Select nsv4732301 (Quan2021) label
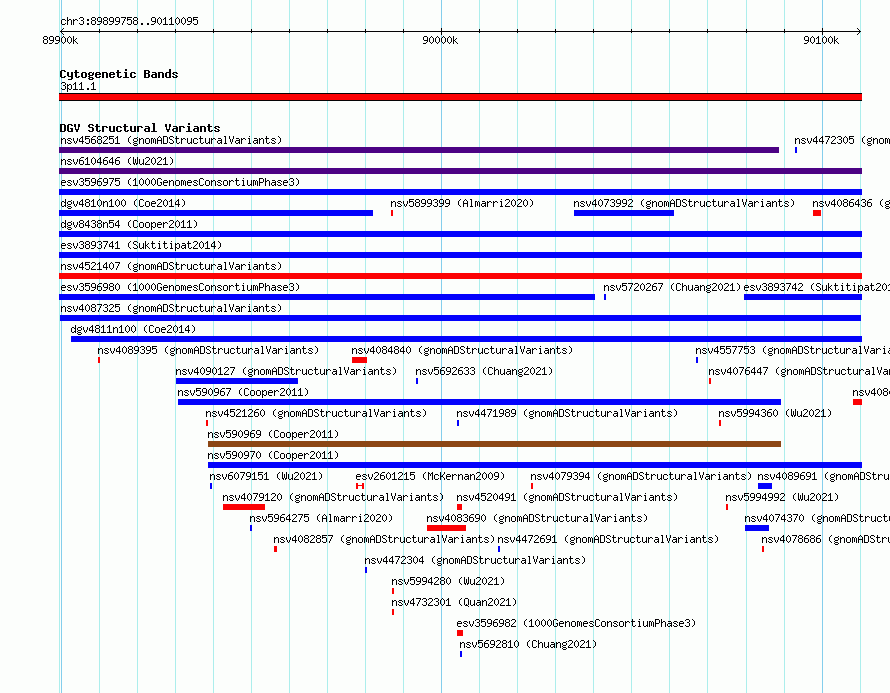 [454, 602]
